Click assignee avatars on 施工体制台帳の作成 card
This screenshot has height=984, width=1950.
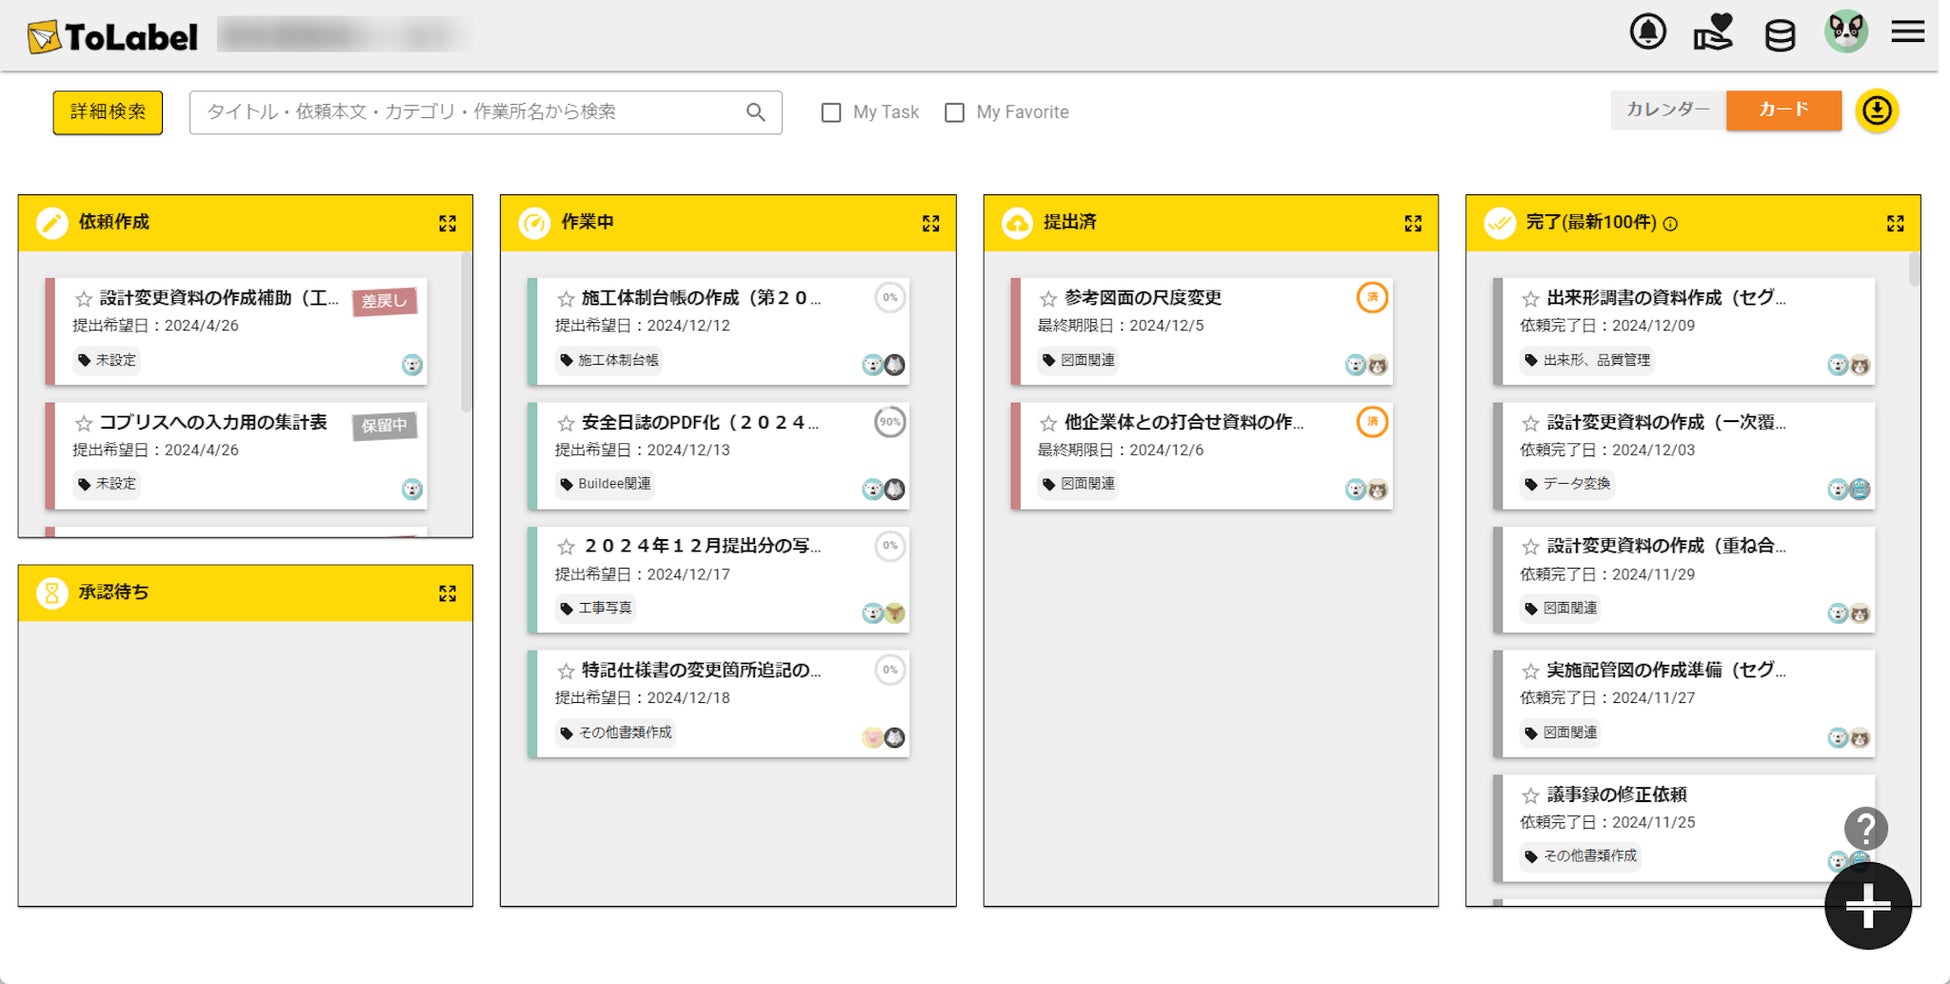click(884, 365)
